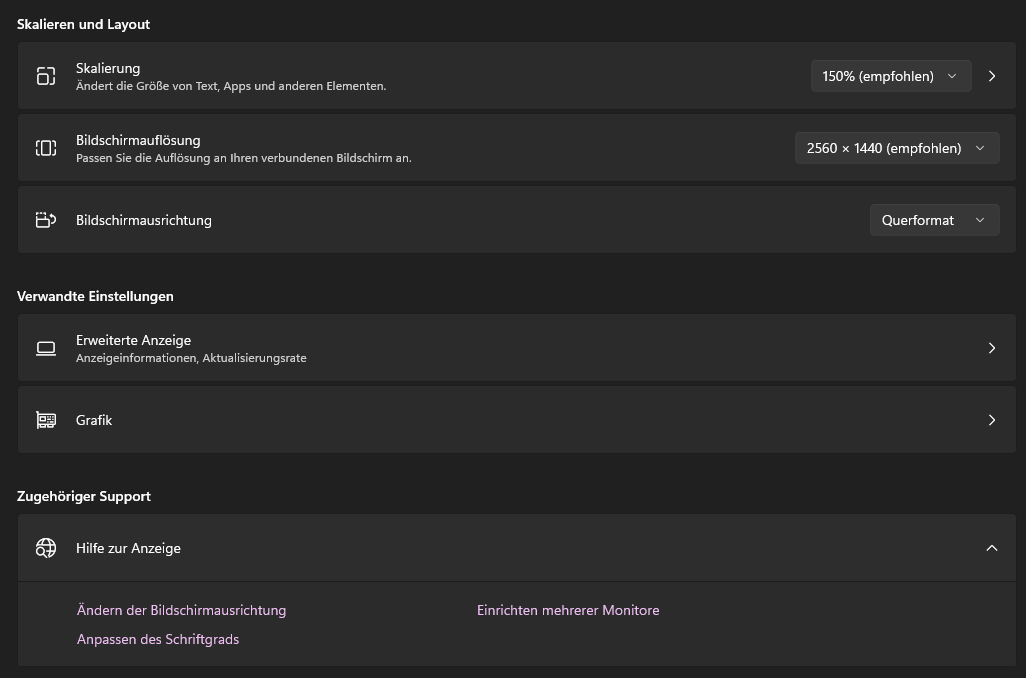
Task: Open the 2560 × 1440 resolution dropdown
Action: coord(896,148)
